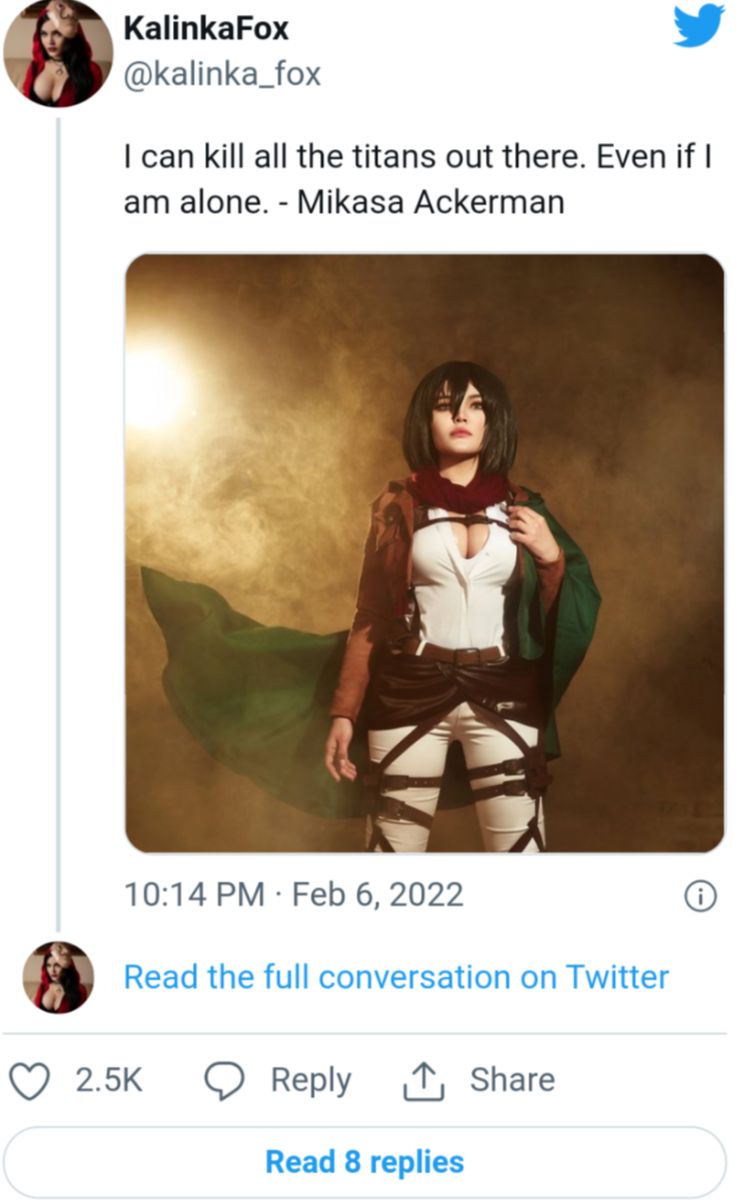Viewport: 750px width, 1200px height.
Task: Open the info circle icon beside the timestamp
Action: [x=699, y=897]
